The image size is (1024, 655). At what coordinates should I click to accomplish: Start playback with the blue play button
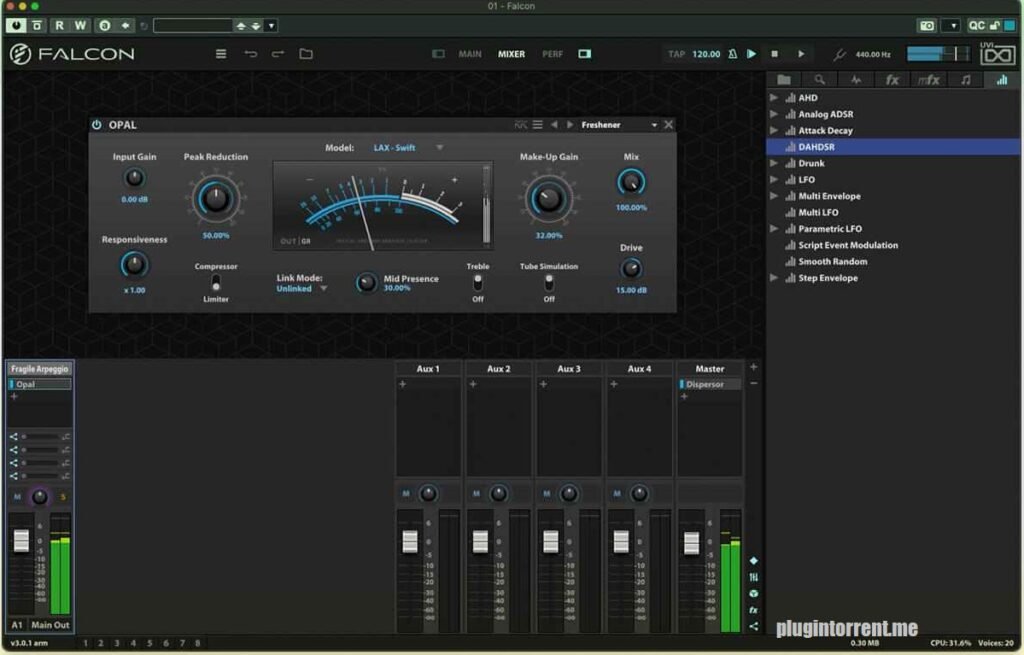pyautogui.click(x=752, y=54)
